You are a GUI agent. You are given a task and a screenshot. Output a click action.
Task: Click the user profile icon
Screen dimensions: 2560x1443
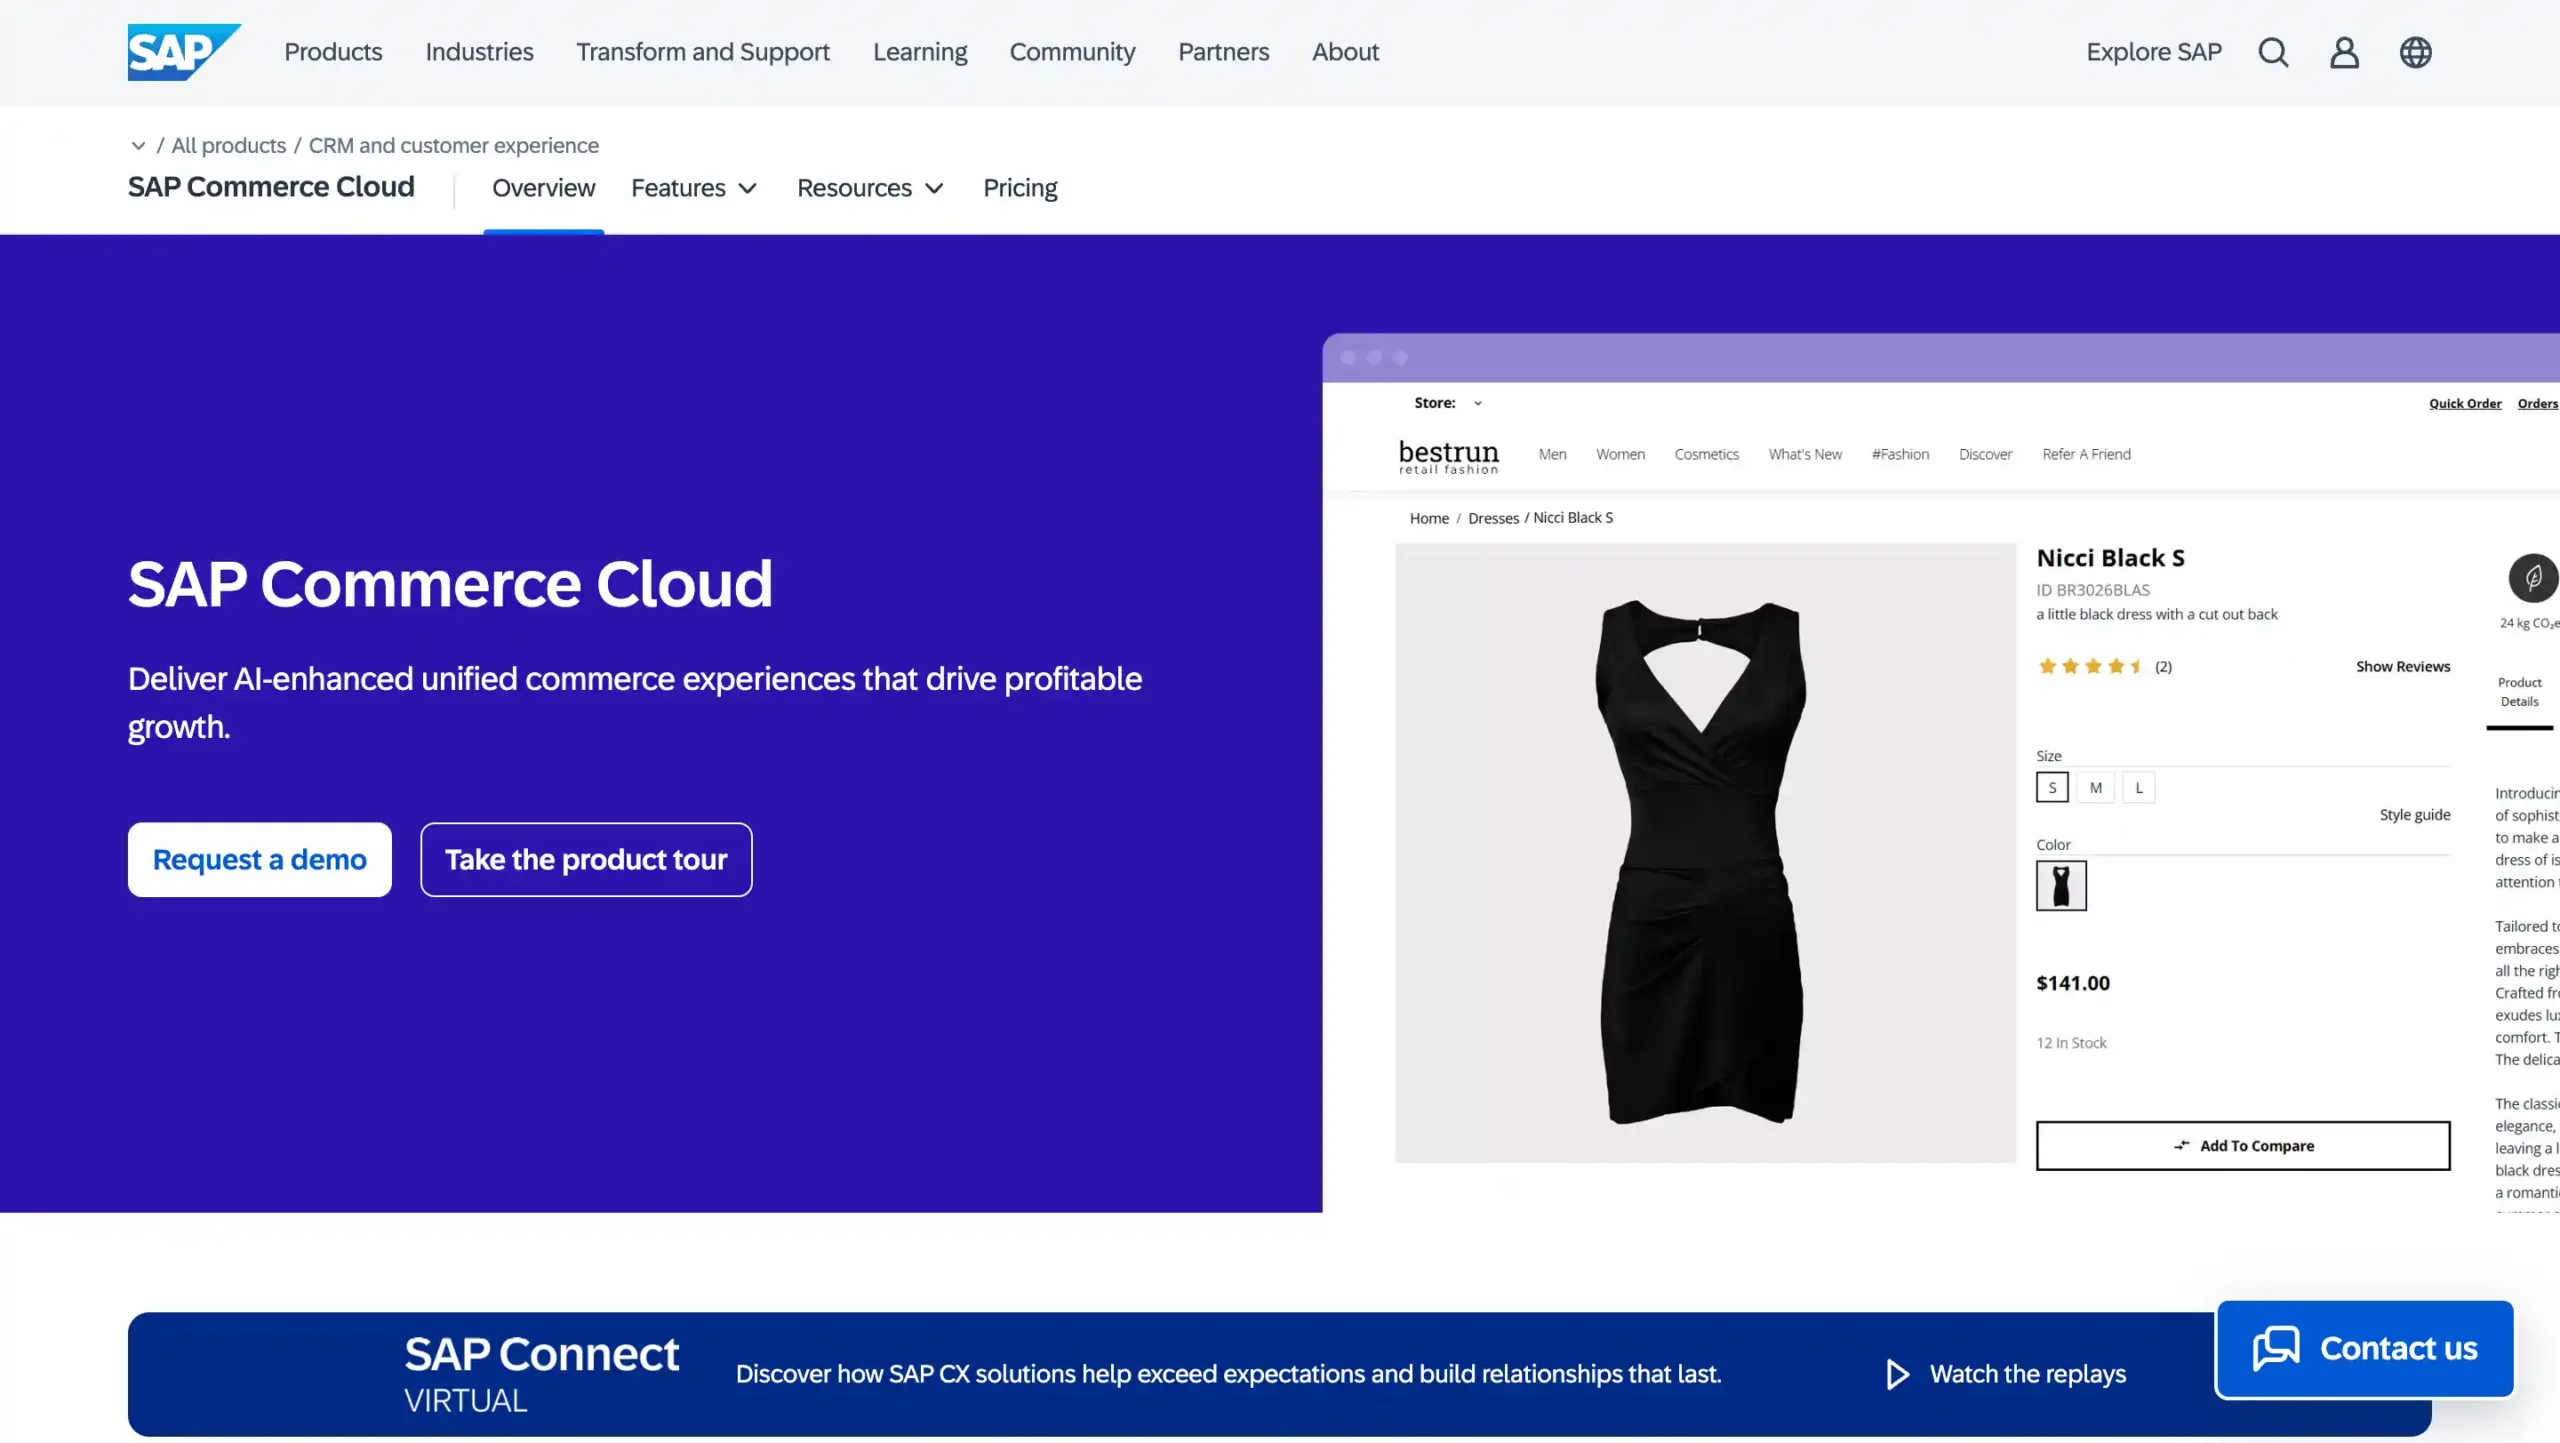(2344, 52)
